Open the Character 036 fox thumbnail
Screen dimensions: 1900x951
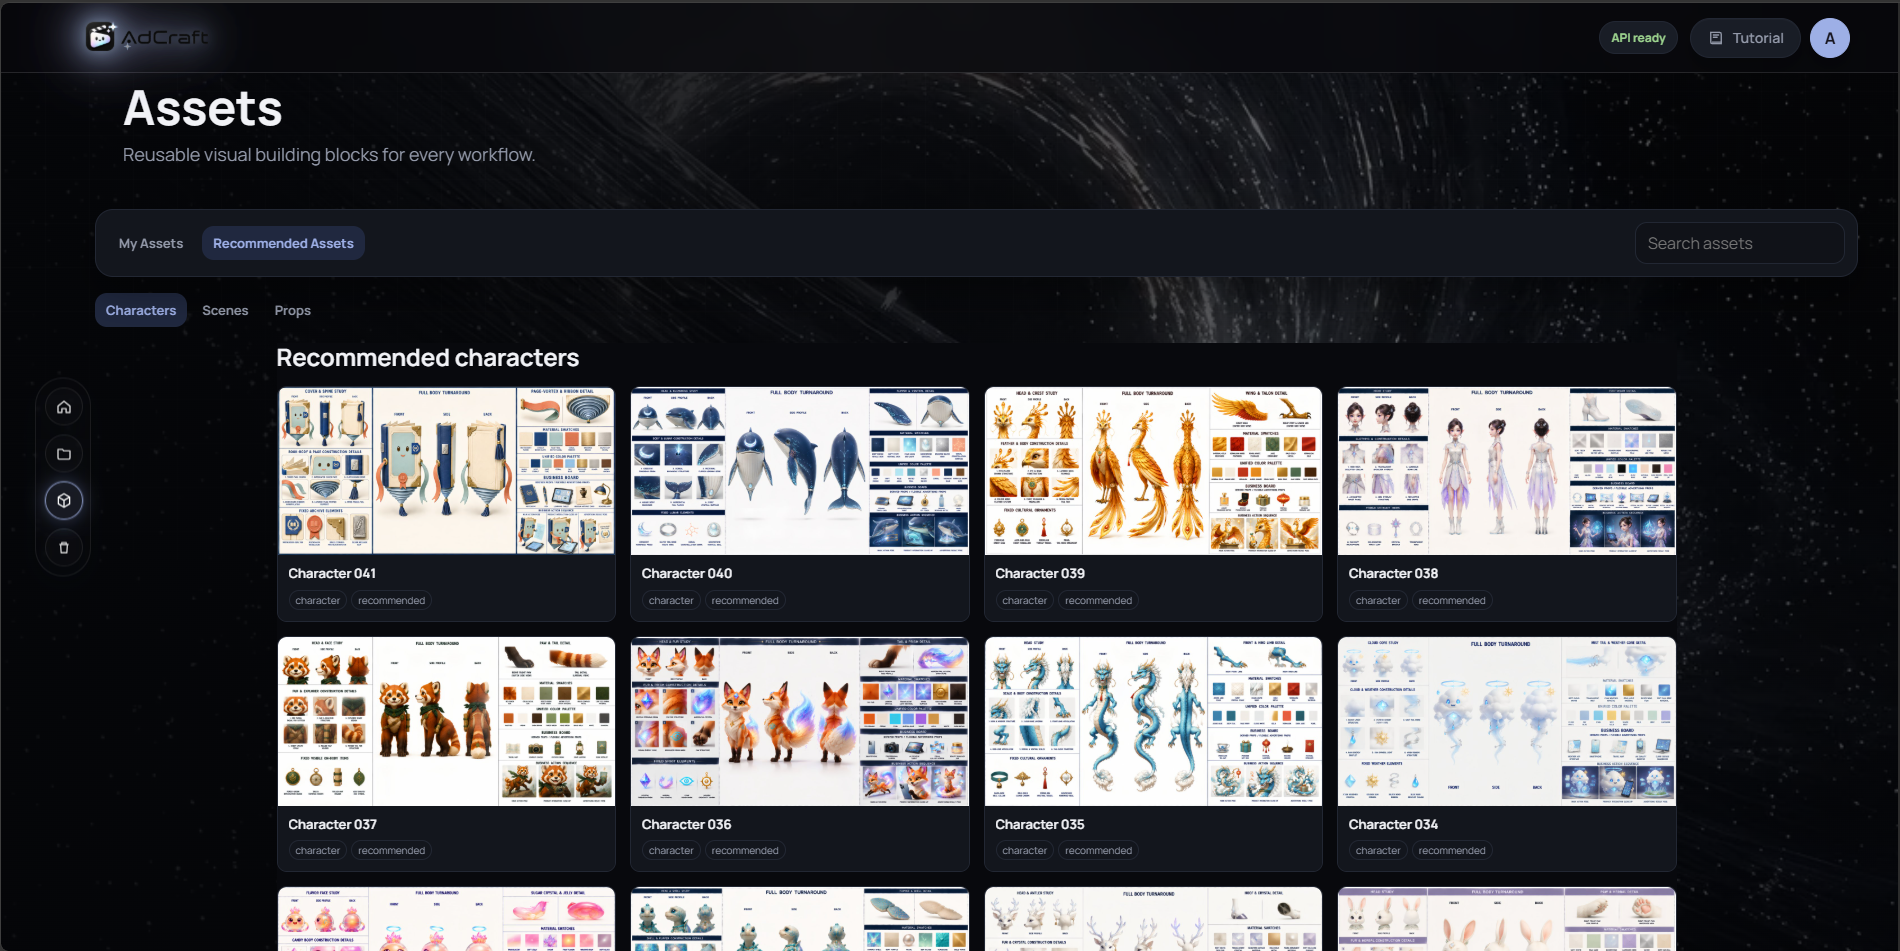click(x=800, y=721)
